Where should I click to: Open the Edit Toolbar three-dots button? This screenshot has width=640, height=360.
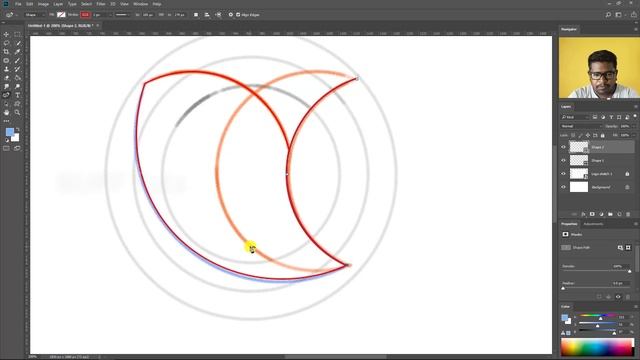pyautogui.click(x=6, y=121)
